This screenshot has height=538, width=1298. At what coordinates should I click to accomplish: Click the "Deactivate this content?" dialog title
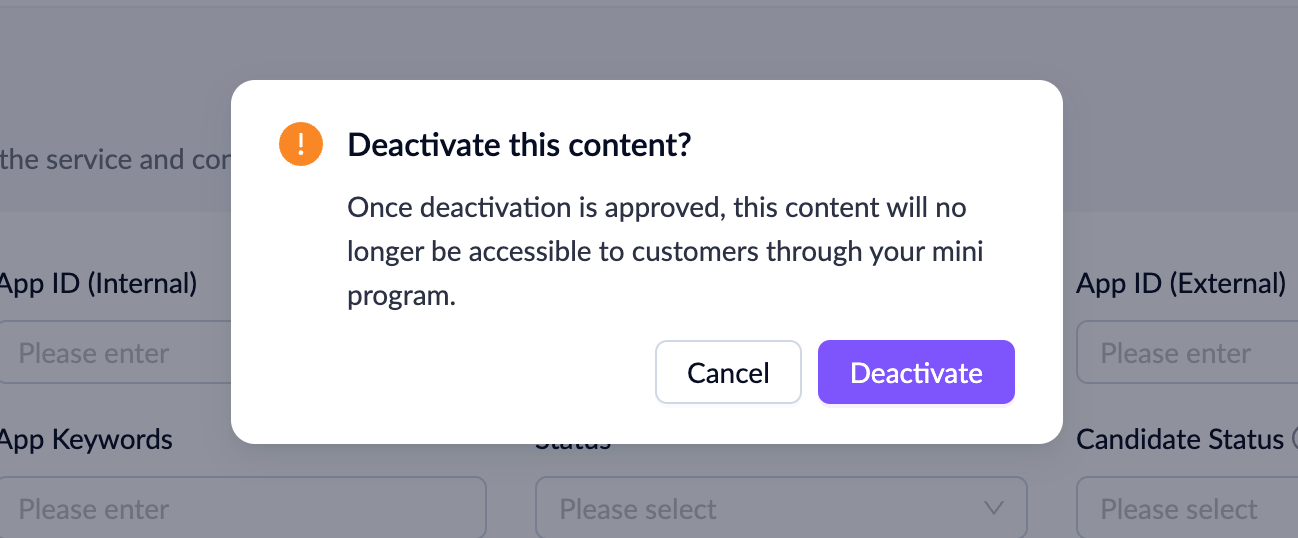(x=519, y=145)
